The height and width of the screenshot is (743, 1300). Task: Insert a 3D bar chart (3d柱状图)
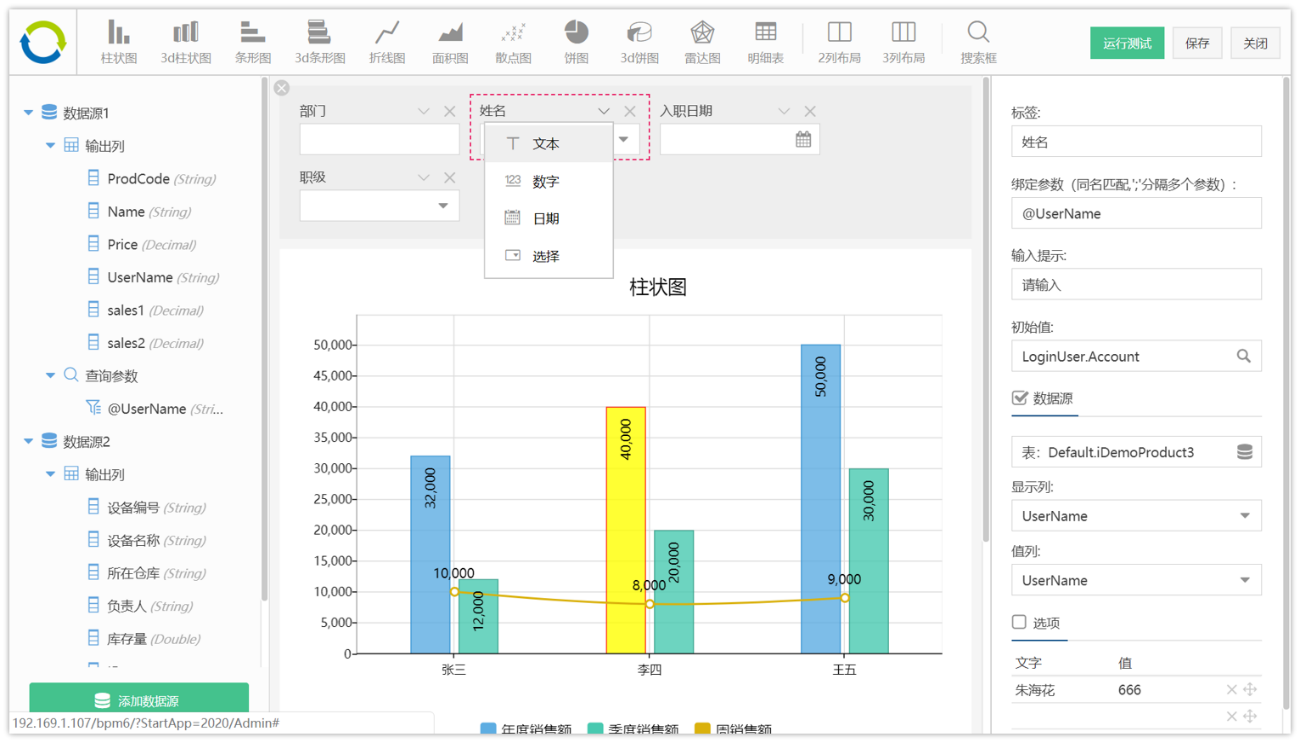[x=186, y=42]
